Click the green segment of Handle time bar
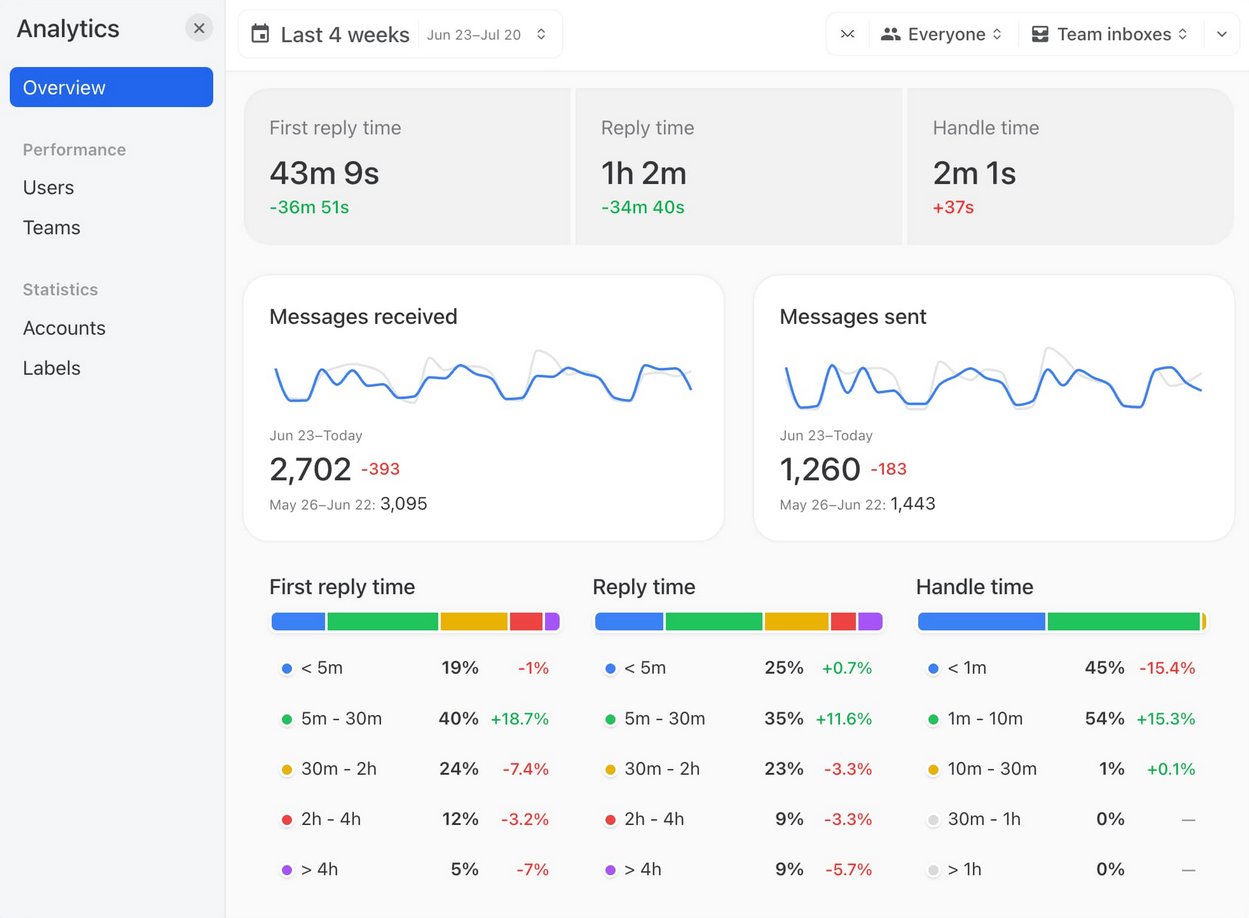Image resolution: width=1249 pixels, height=918 pixels. click(1124, 622)
